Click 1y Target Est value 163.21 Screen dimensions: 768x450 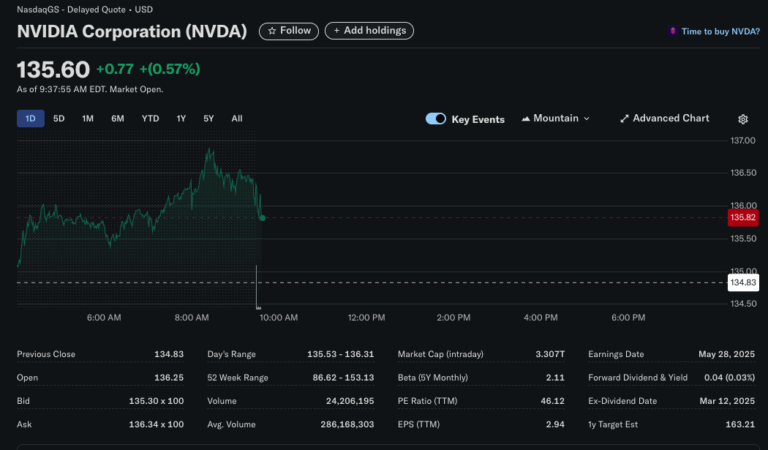pos(740,425)
